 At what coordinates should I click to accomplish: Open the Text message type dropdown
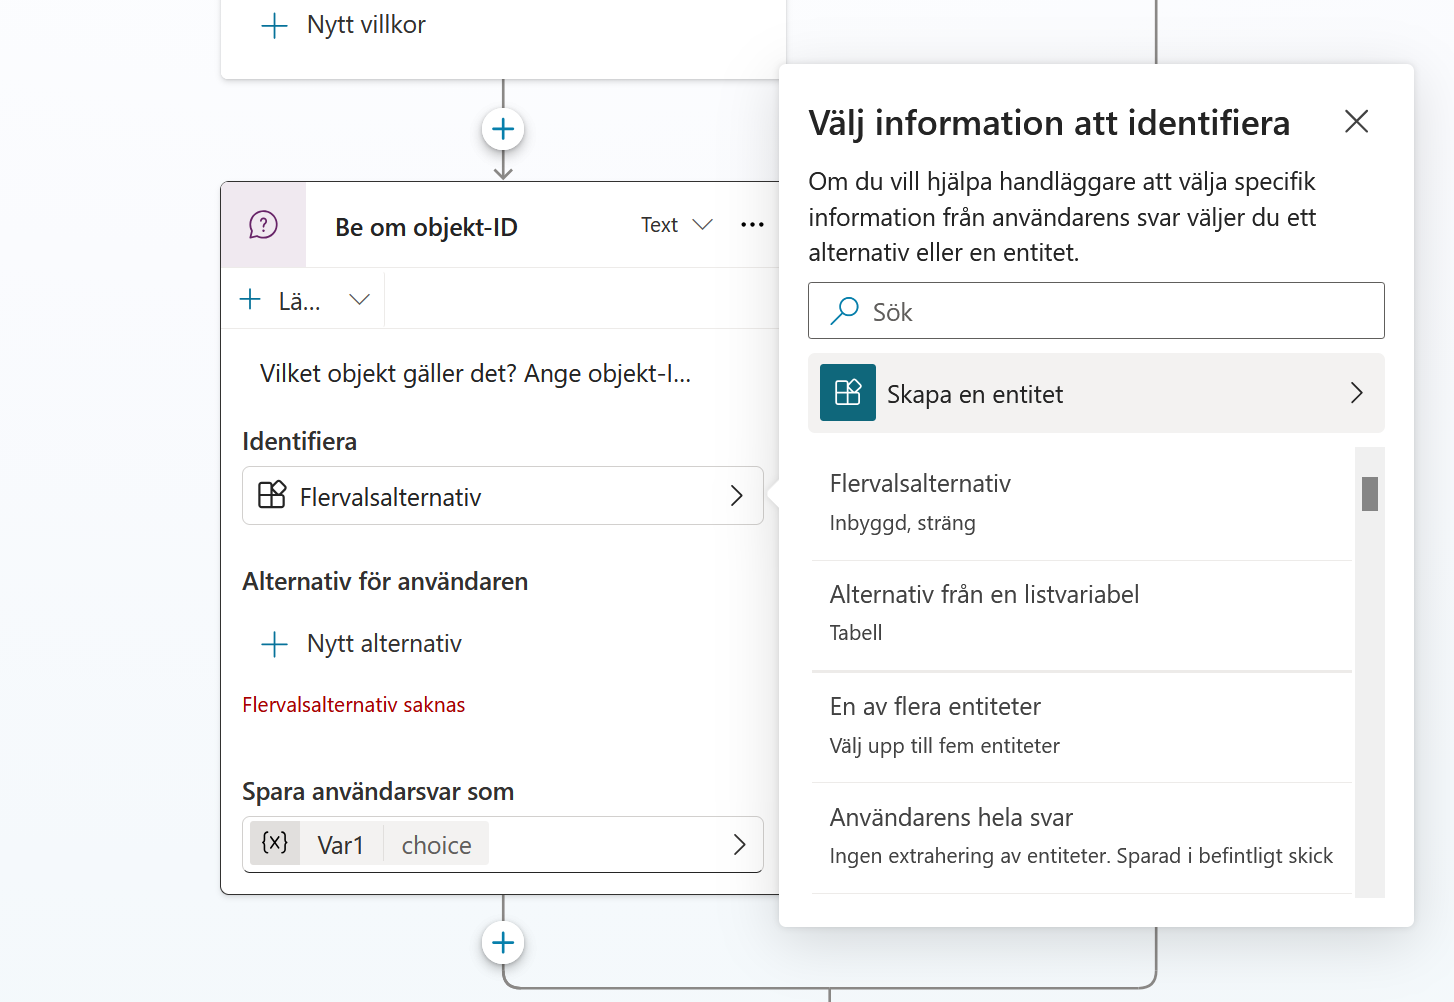tap(677, 225)
